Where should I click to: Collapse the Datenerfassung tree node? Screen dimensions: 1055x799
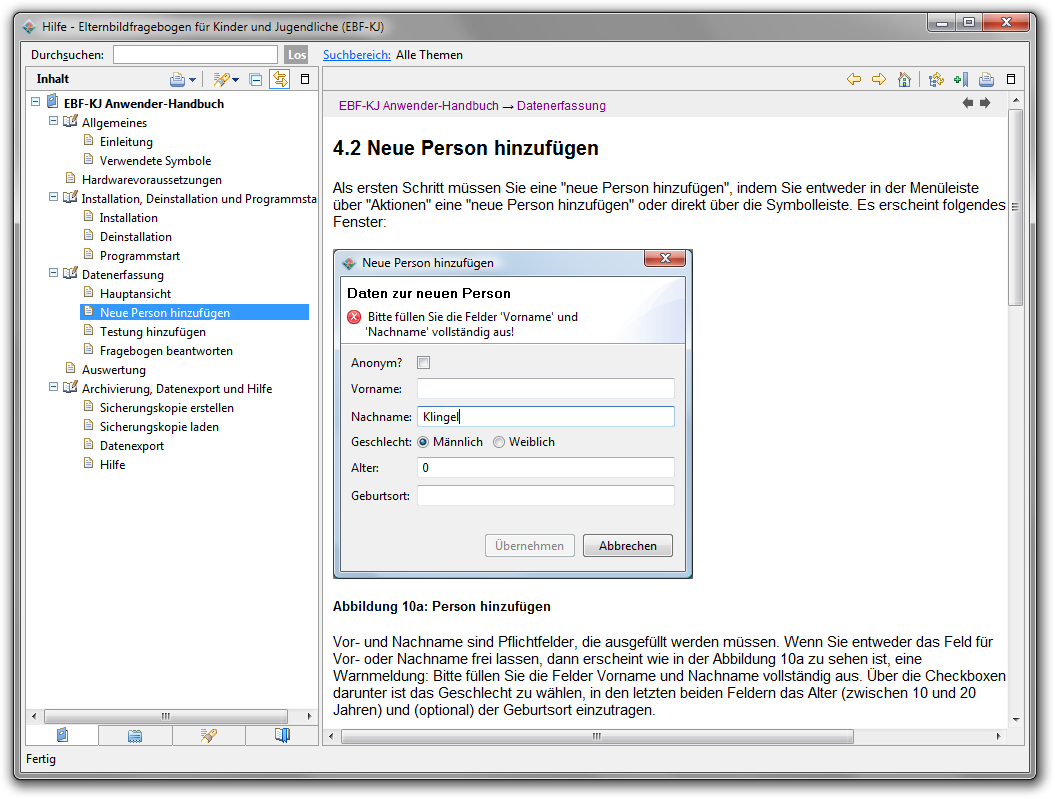click(54, 273)
